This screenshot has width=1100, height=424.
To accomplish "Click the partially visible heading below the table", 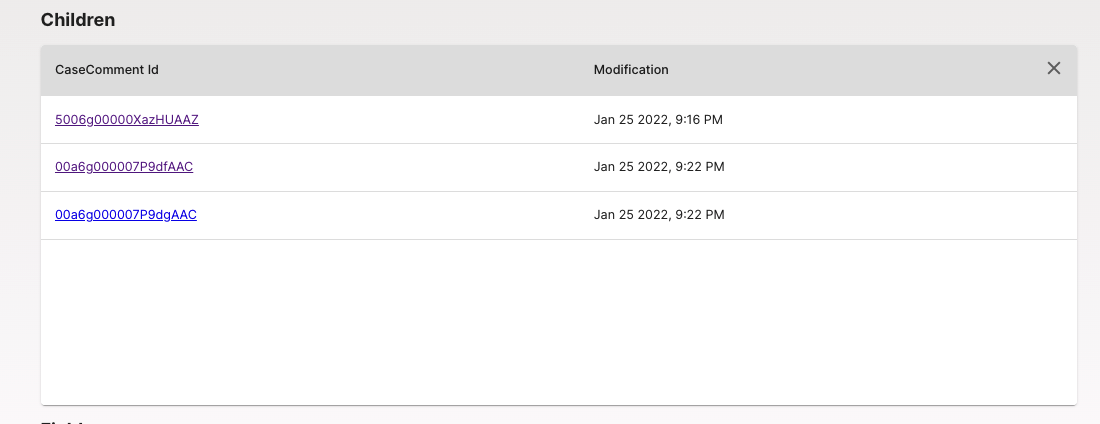I will pyautogui.click(x=62, y=422).
